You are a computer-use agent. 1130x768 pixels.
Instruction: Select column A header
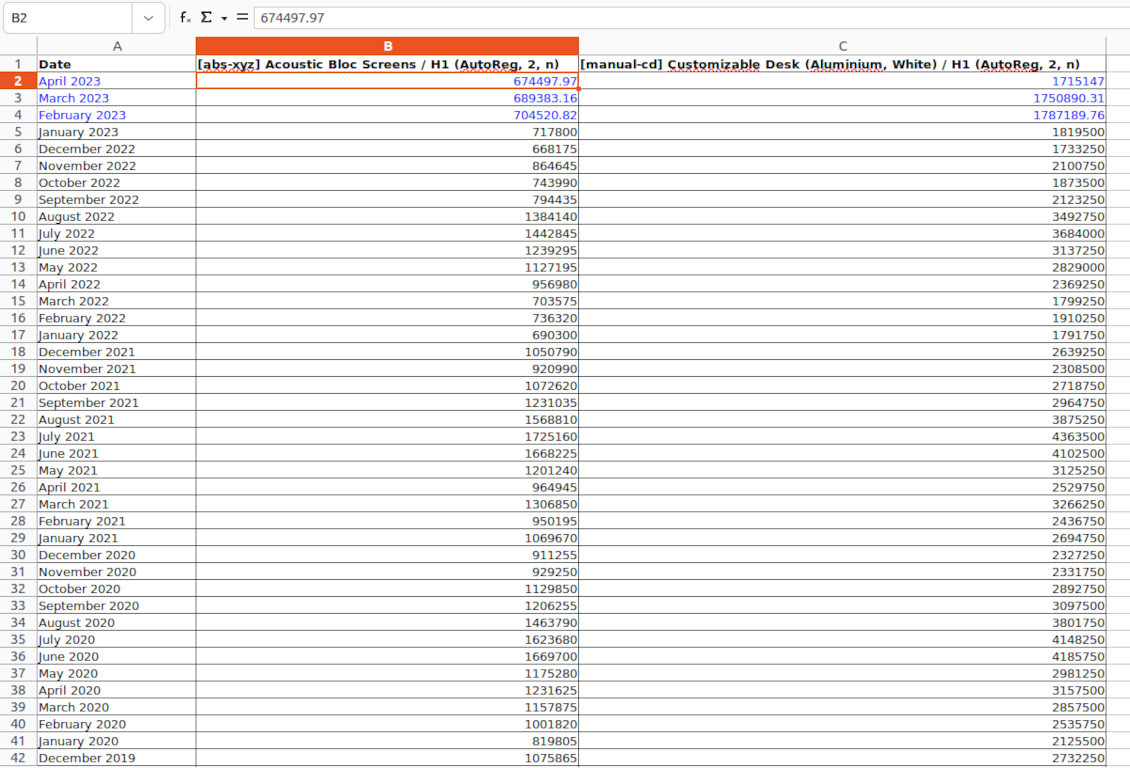pyautogui.click(x=117, y=46)
